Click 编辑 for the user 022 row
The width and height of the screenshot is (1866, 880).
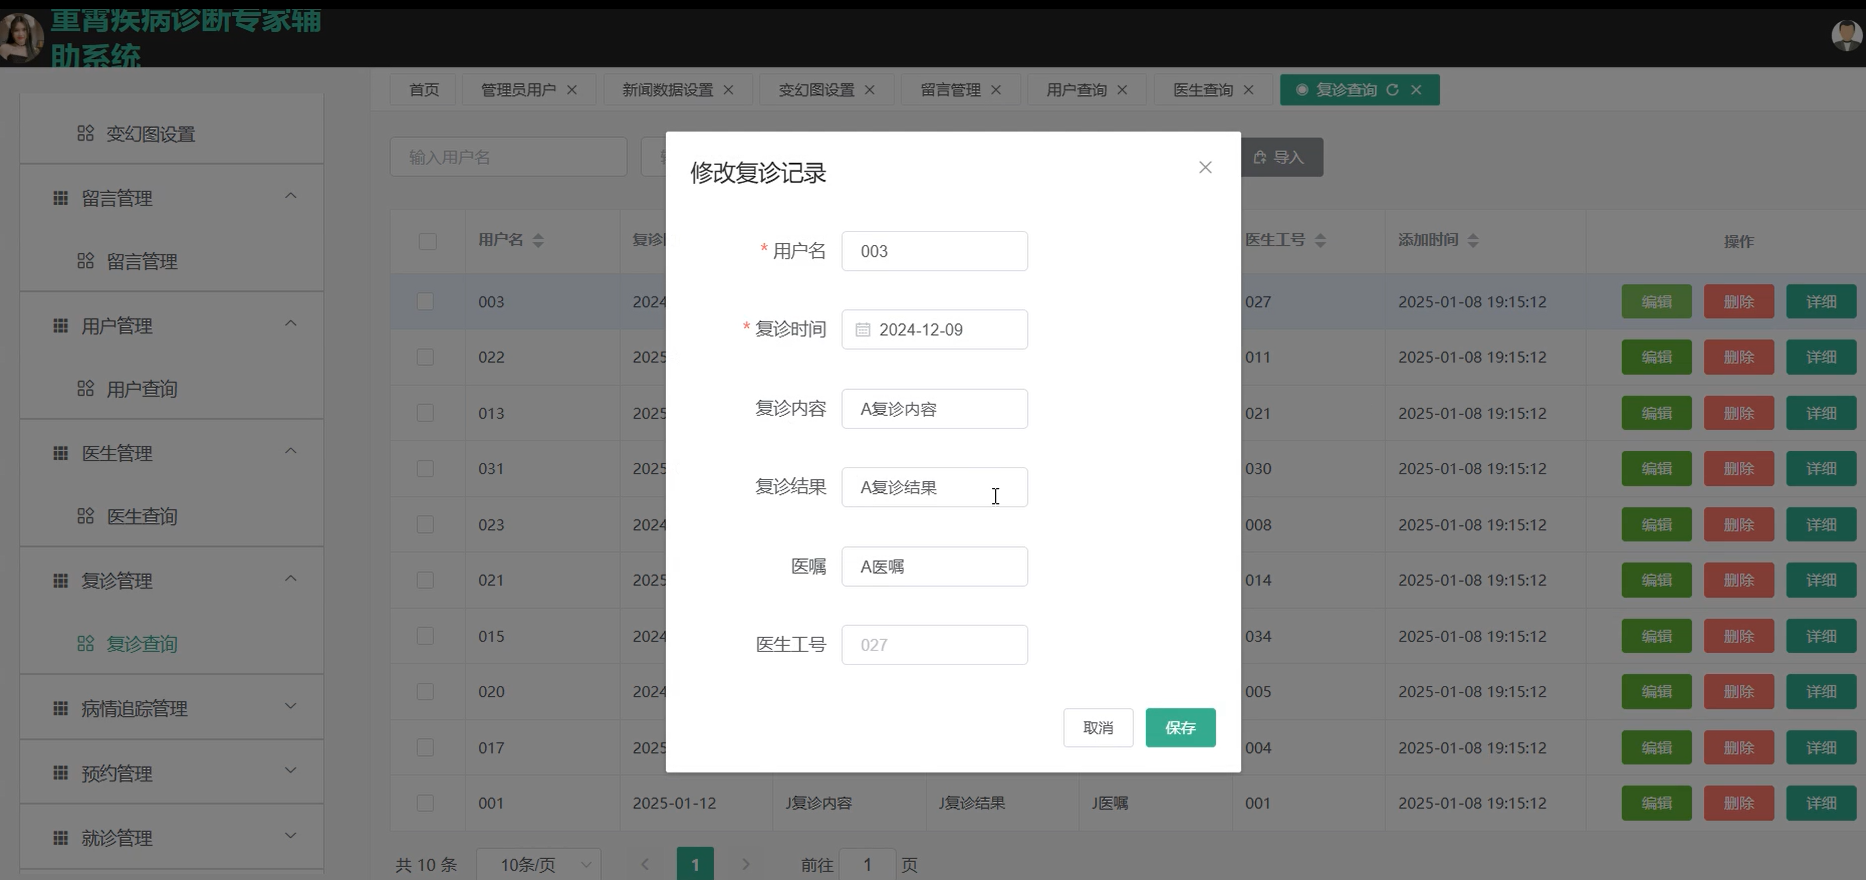(1656, 357)
